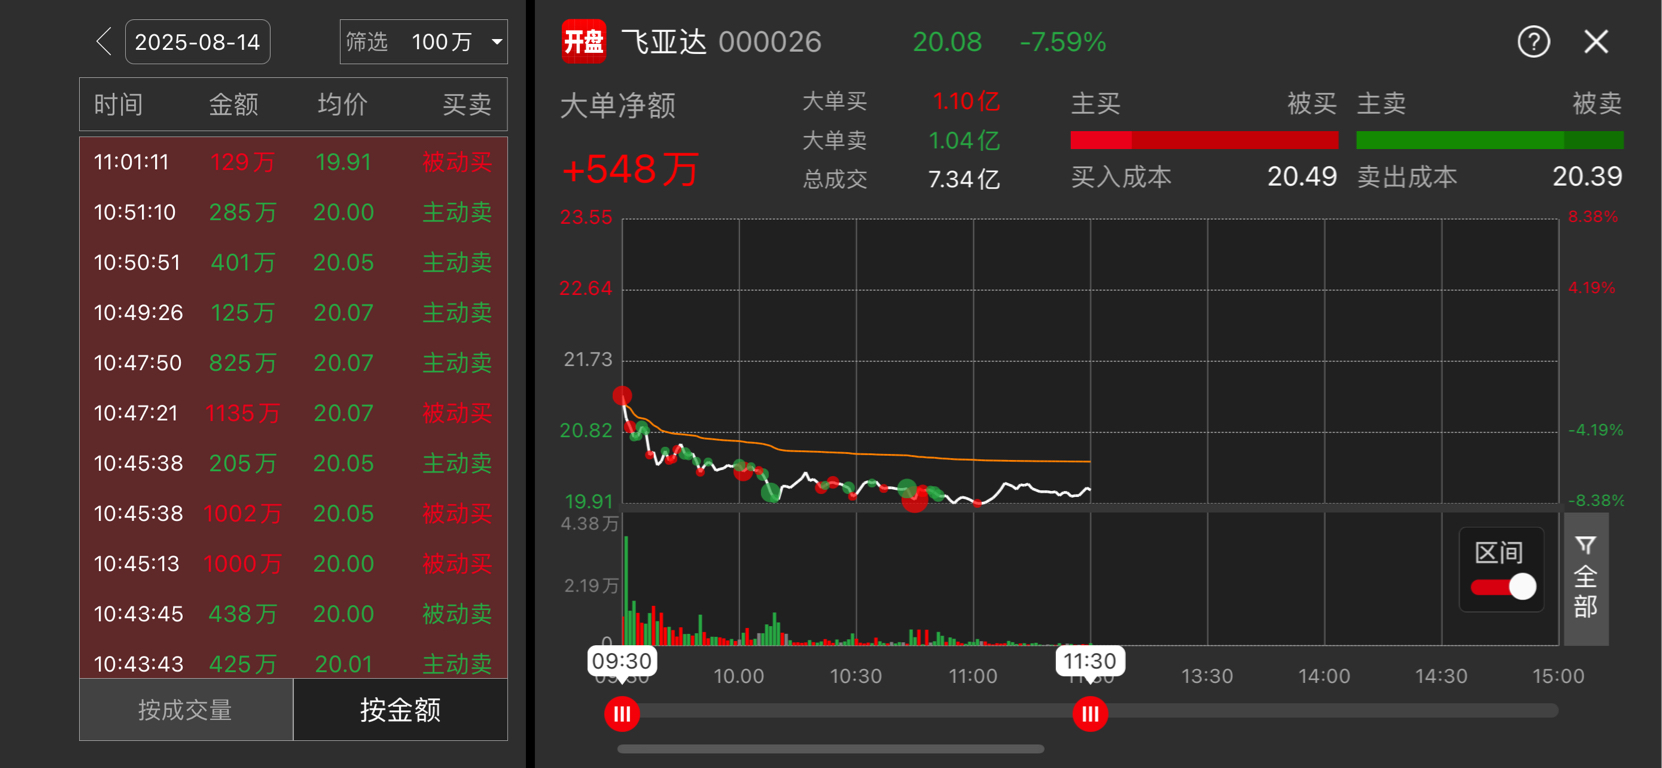Click the red 主买 被买 ratio bar

(x=1204, y=140)
